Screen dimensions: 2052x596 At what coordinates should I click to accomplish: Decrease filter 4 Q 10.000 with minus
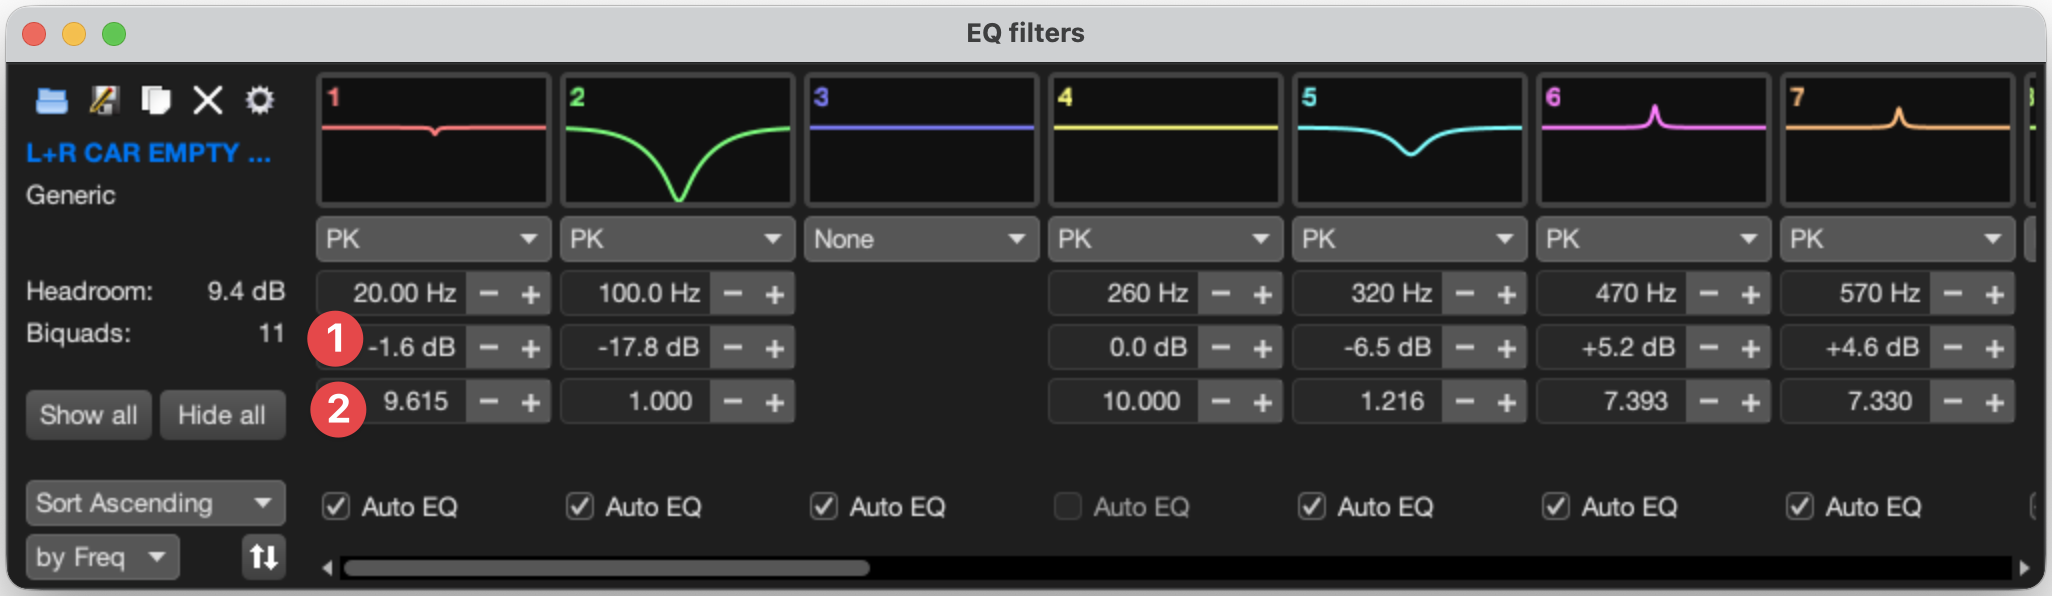1221,402
